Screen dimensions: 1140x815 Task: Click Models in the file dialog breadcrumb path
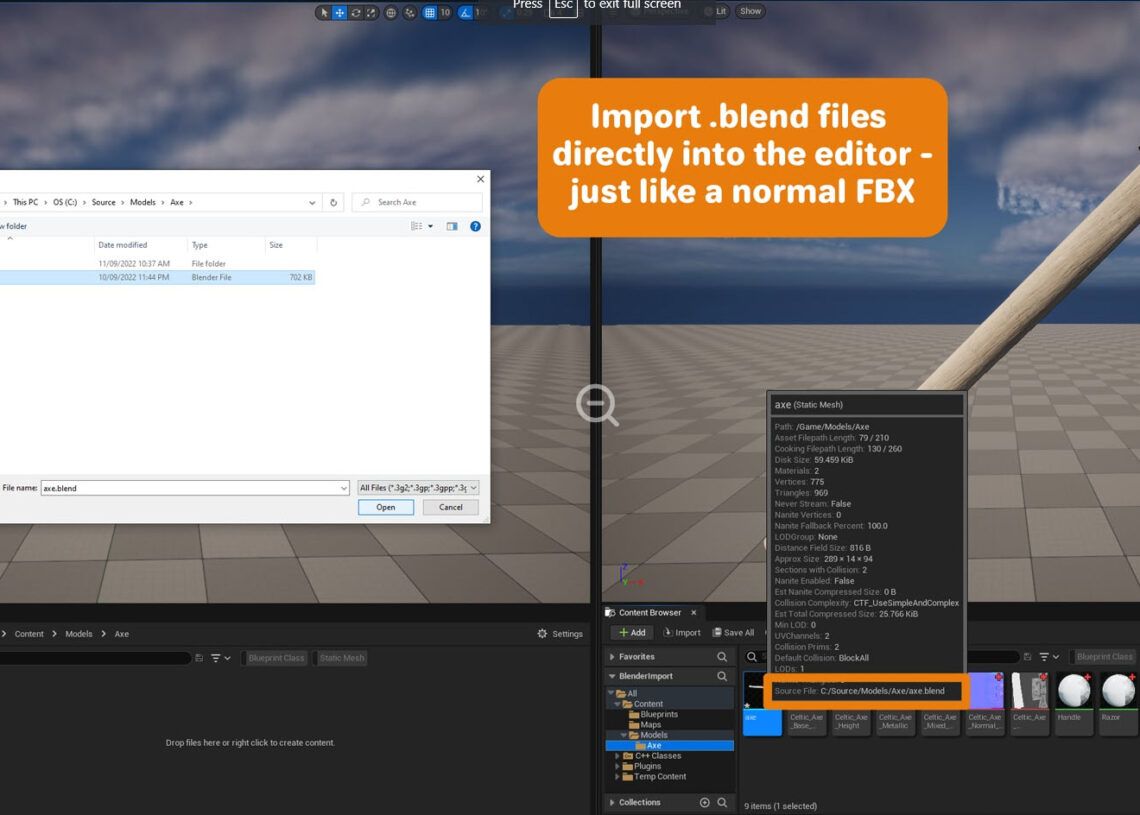145,202
